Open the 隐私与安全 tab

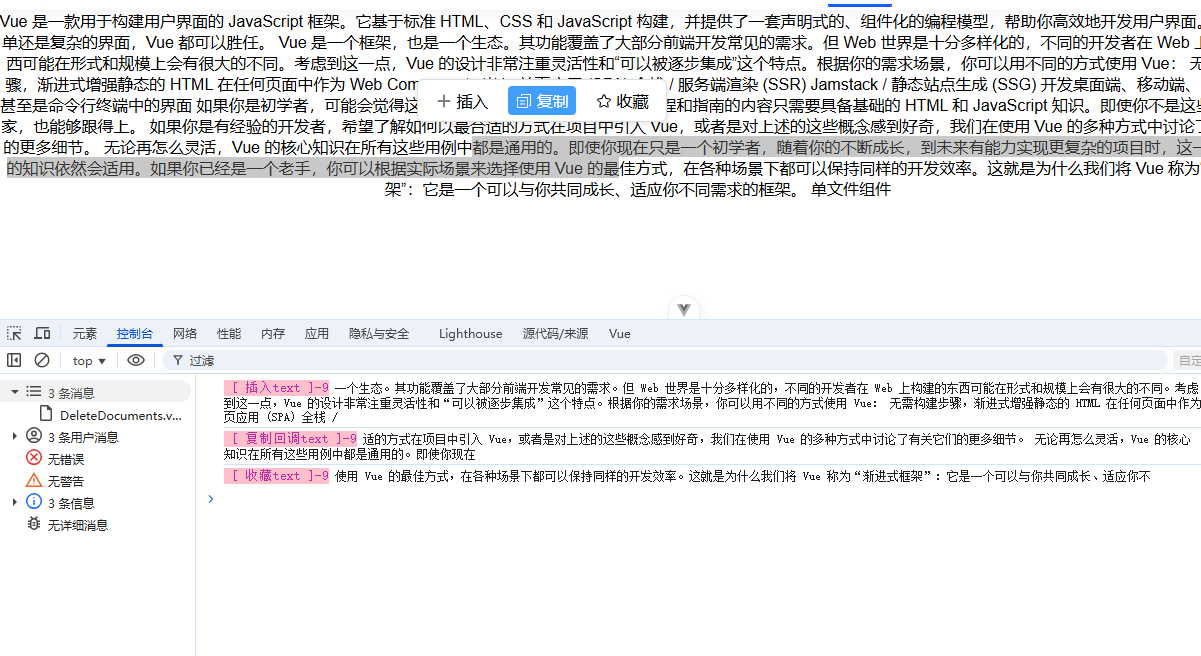[x=379, y=333]
